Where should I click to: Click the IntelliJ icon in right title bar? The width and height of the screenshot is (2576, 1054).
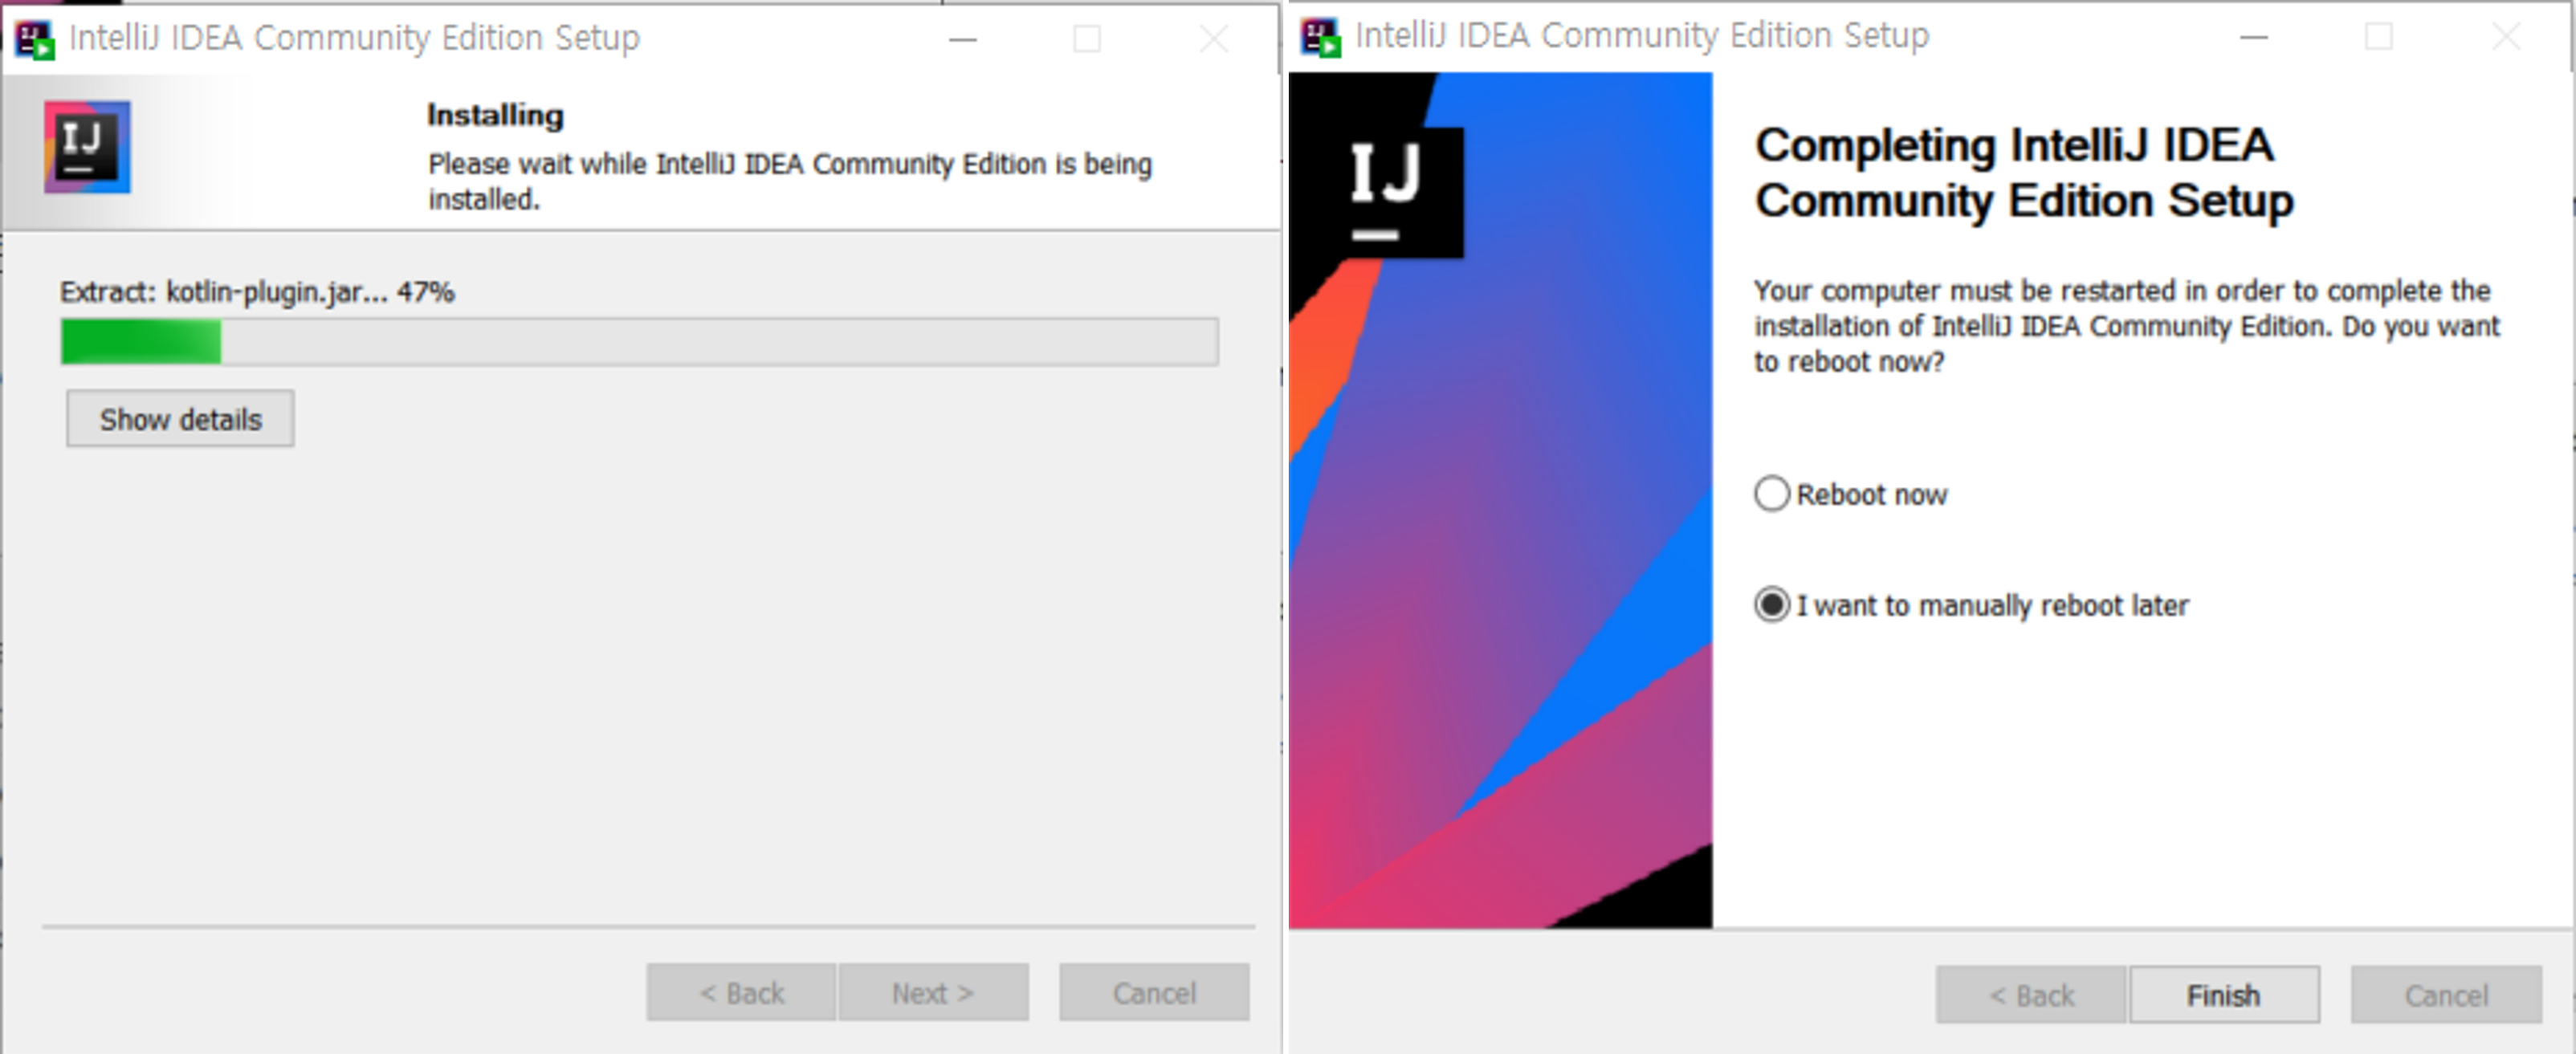1320,37
